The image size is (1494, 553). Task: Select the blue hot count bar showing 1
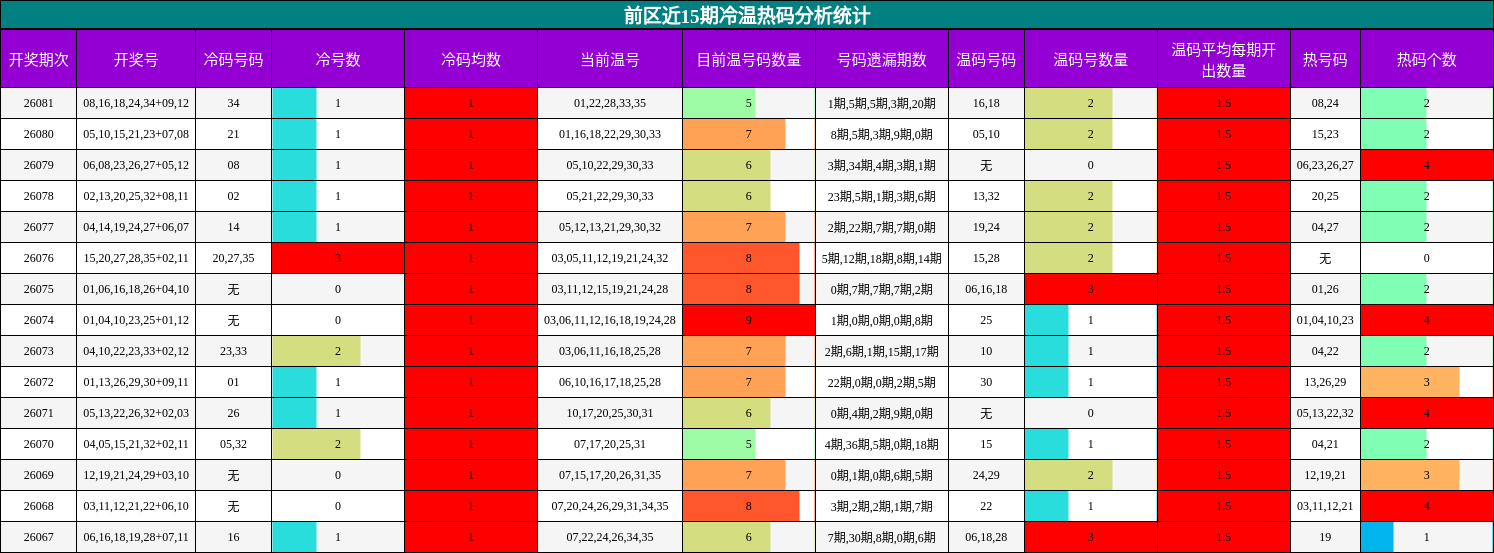pyautogui.click(x=1377, y=537)
